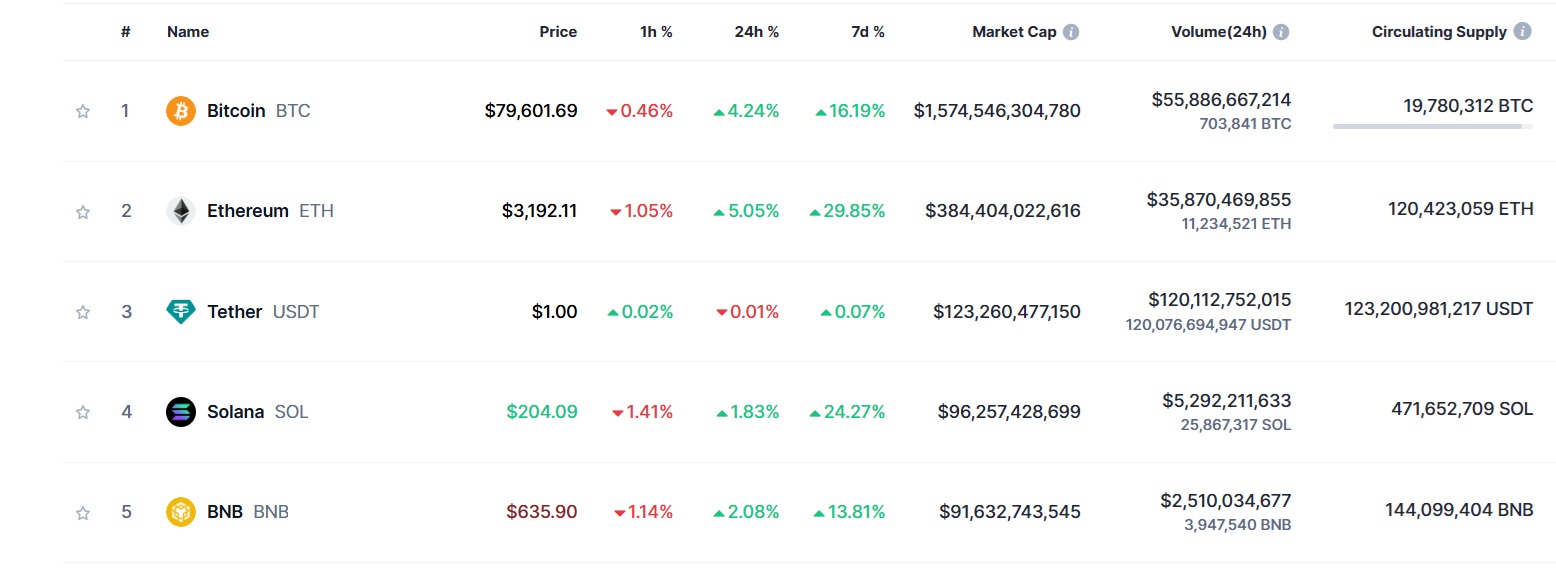1556x580 pixels.
Task: Star Bitcoin to add to watchlist
Action: point(83,111)
